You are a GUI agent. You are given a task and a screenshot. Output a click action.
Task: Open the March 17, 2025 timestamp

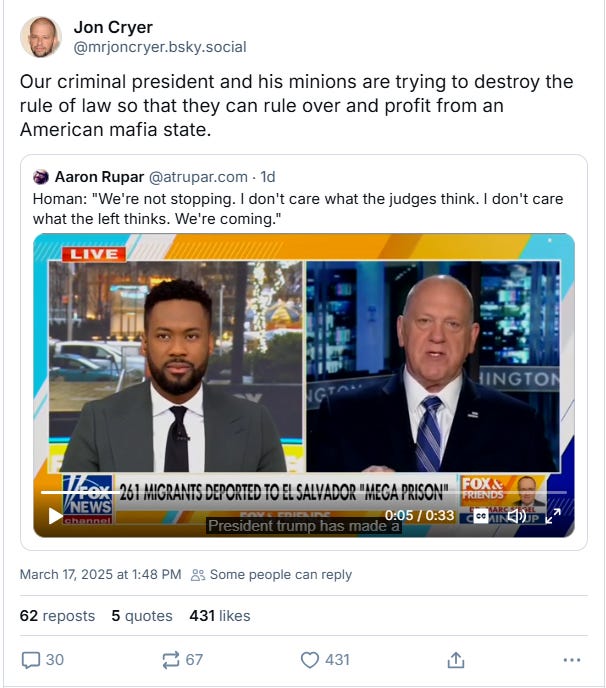[x=100, y=574]
